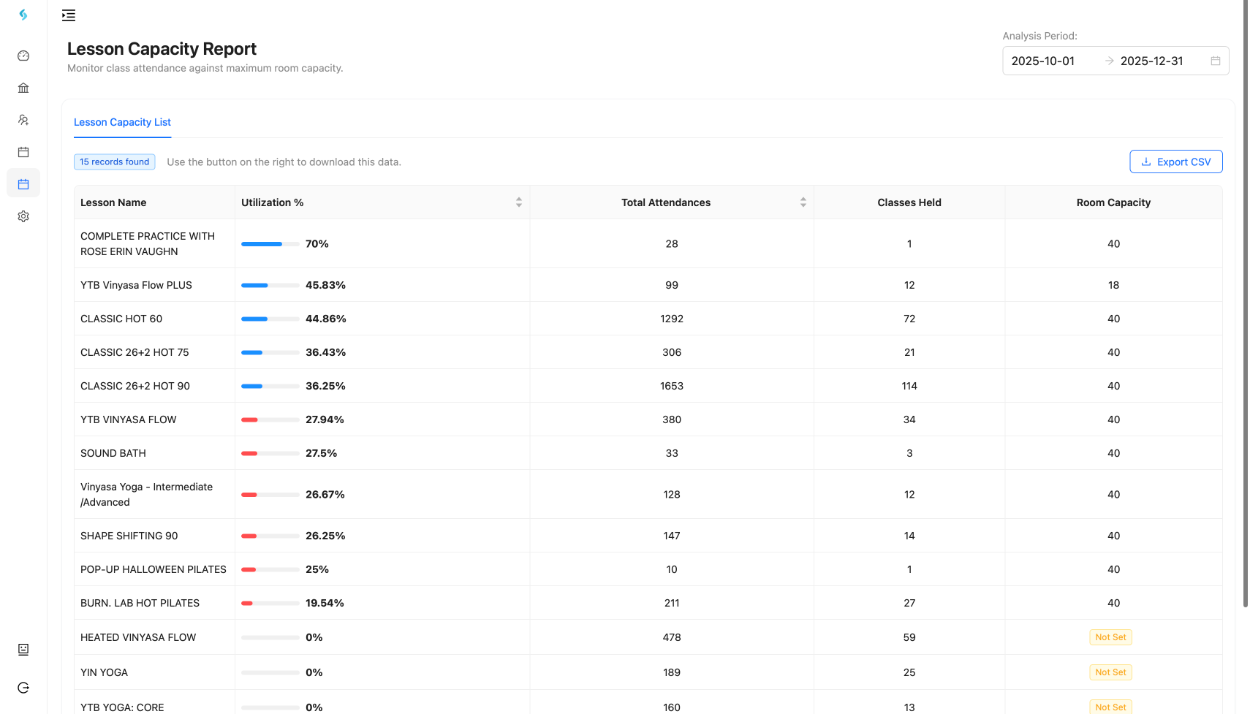Export the data with Export CSV button
This screenshot has width=1250, height=714.
(x=1176, y=162)
